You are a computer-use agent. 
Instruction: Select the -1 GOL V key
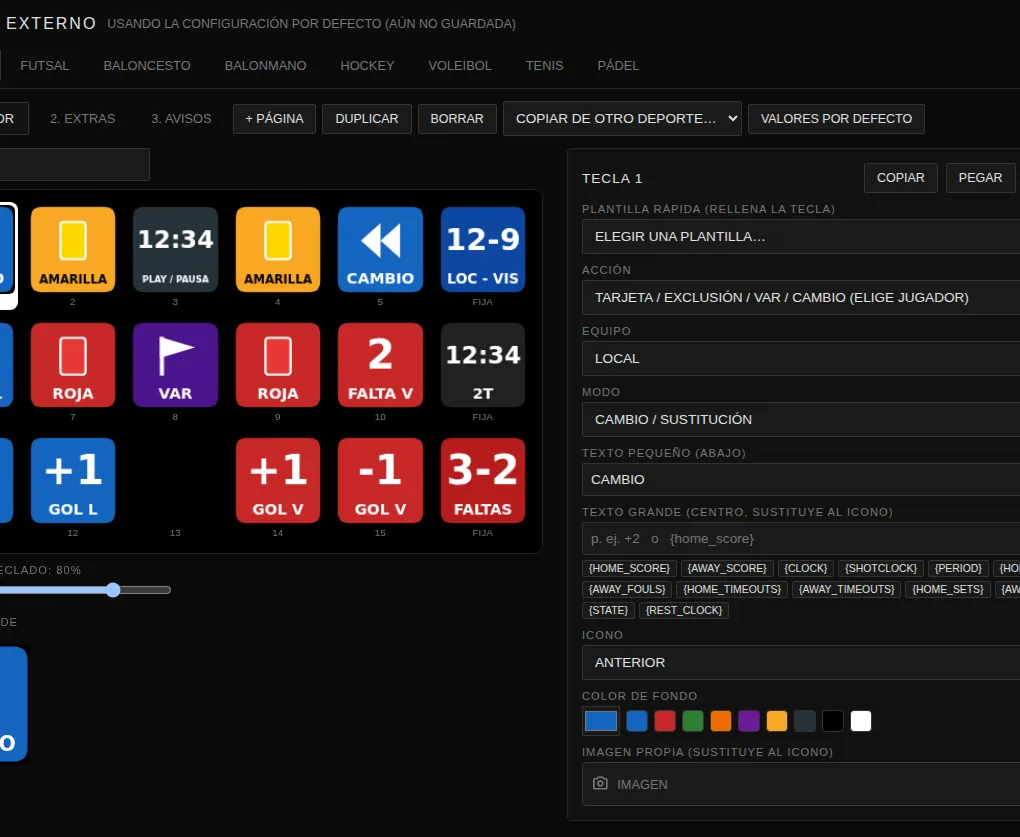380,481
